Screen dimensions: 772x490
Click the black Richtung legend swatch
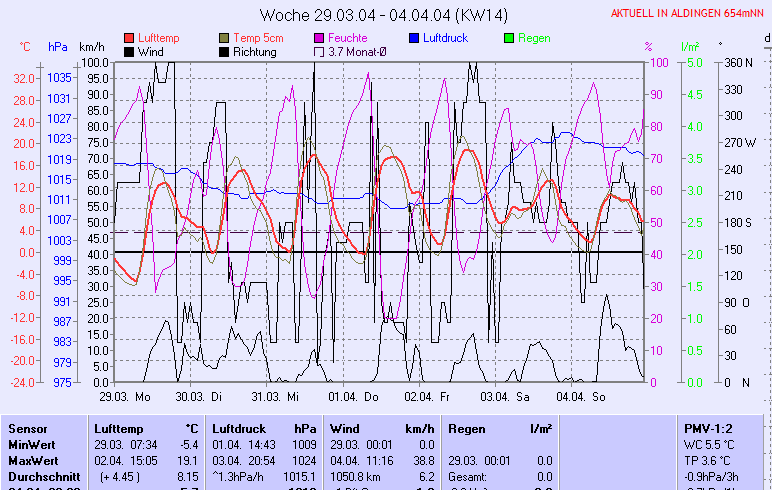tap(223, 52)
